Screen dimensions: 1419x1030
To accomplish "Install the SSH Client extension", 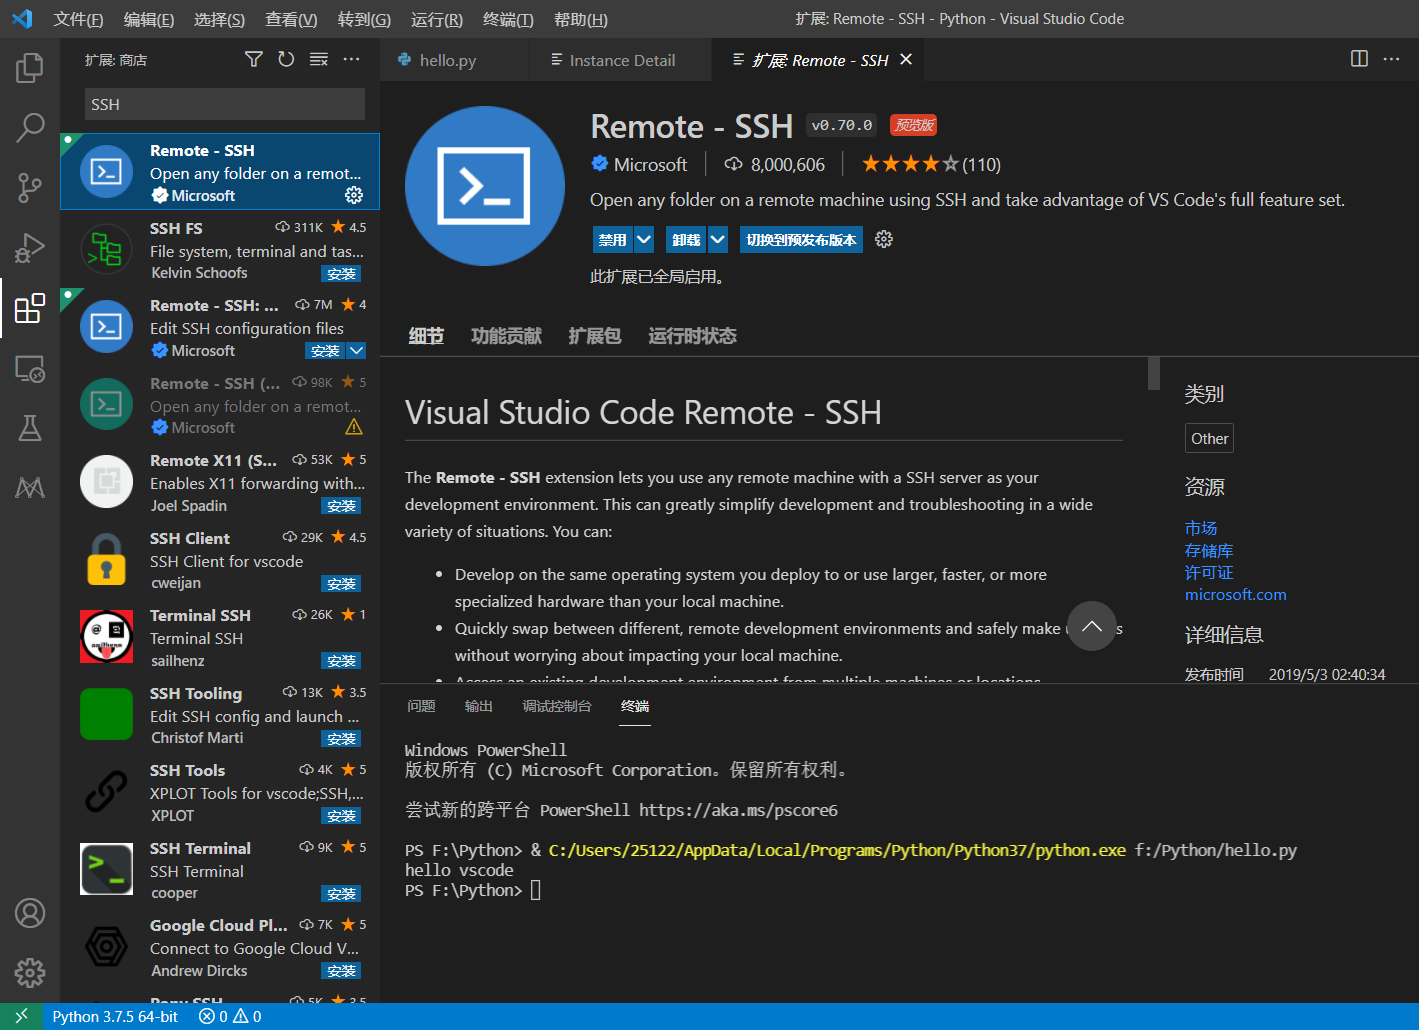I will 341,584.
